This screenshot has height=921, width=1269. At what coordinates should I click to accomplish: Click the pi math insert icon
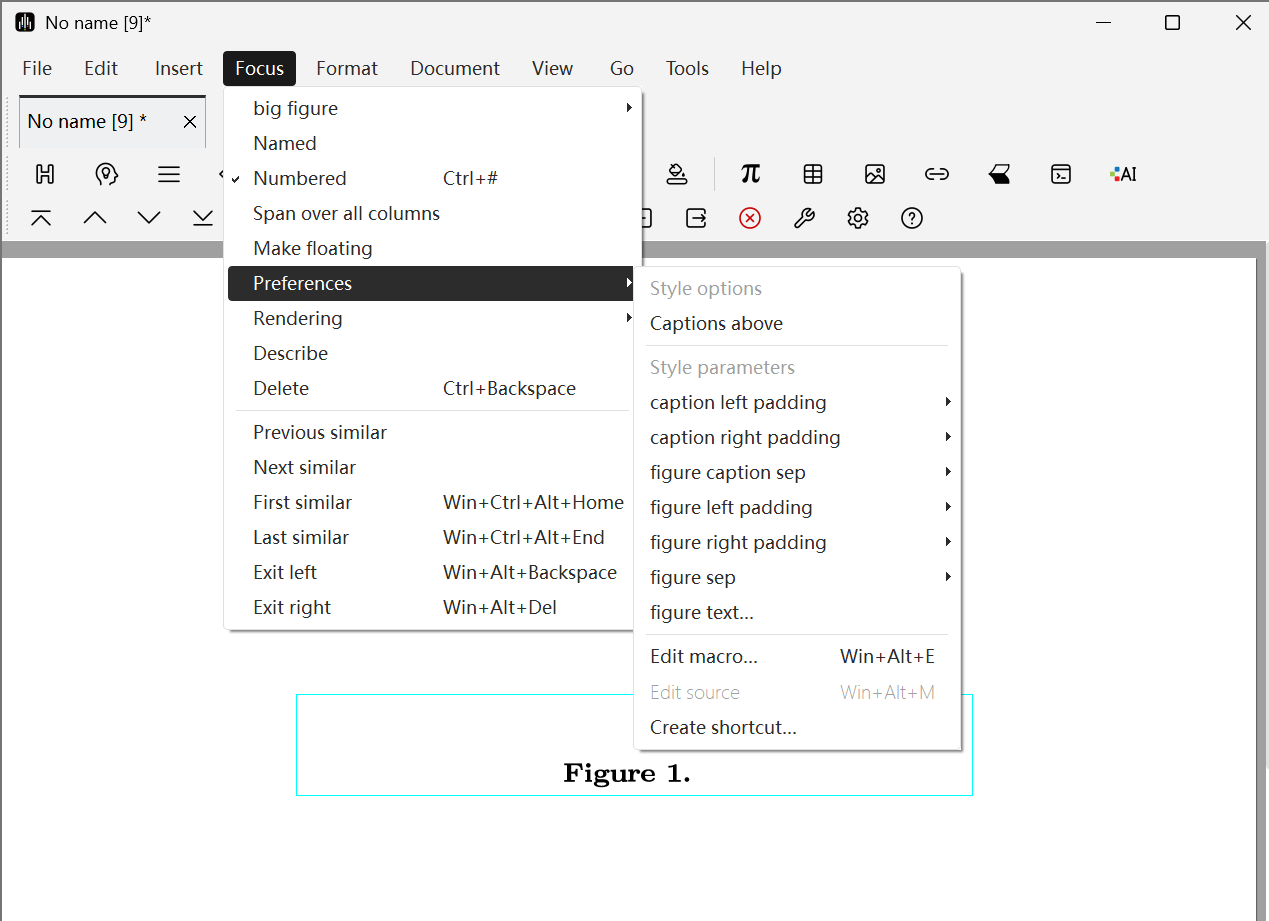click(x=750, y=174)
